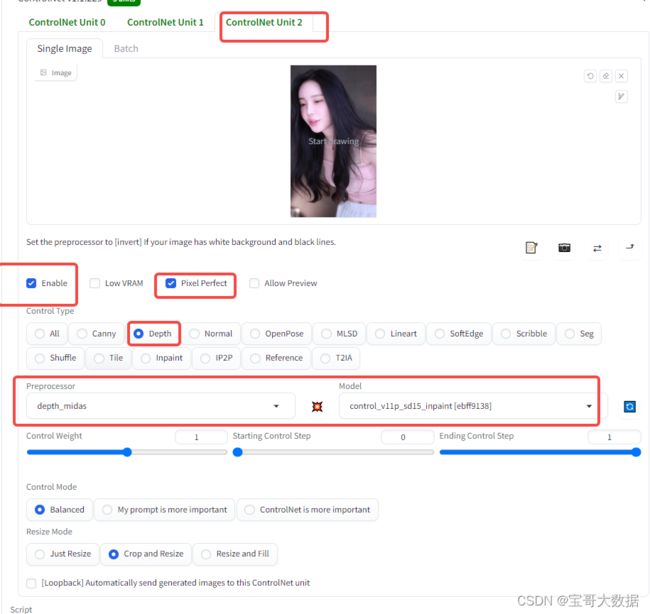Click the Ending Control Step value field

(x=614, y=437)
